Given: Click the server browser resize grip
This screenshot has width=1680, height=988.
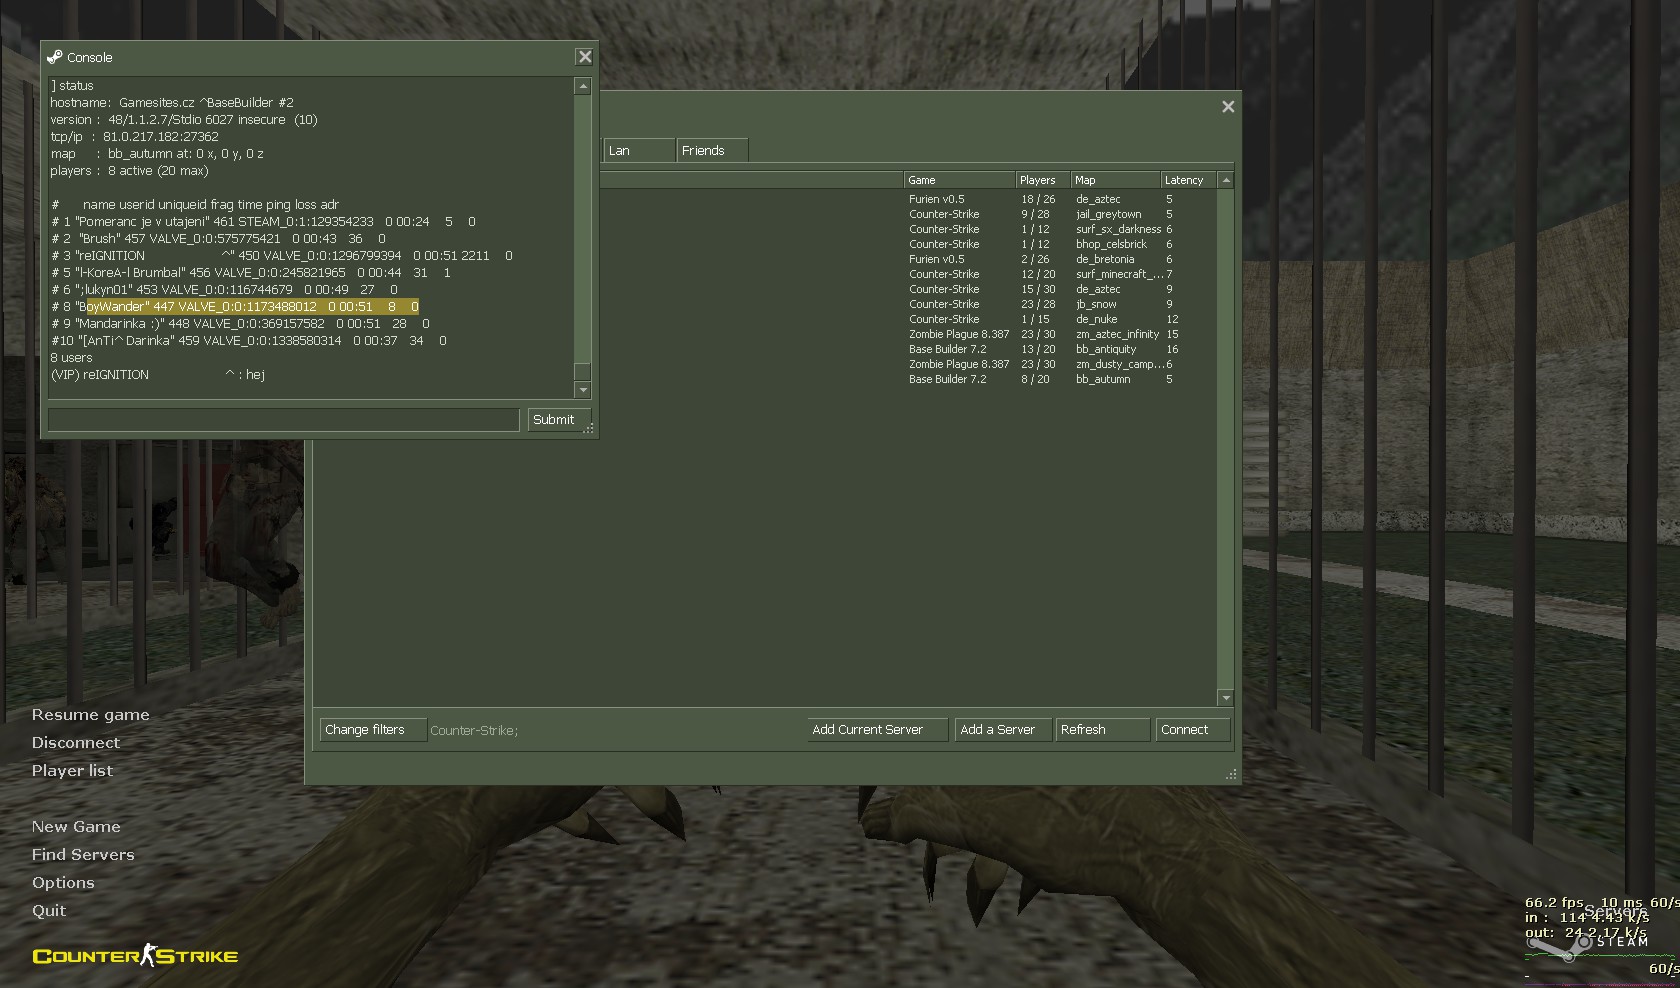Looking at the screenshot, I should coord(1231,774).
